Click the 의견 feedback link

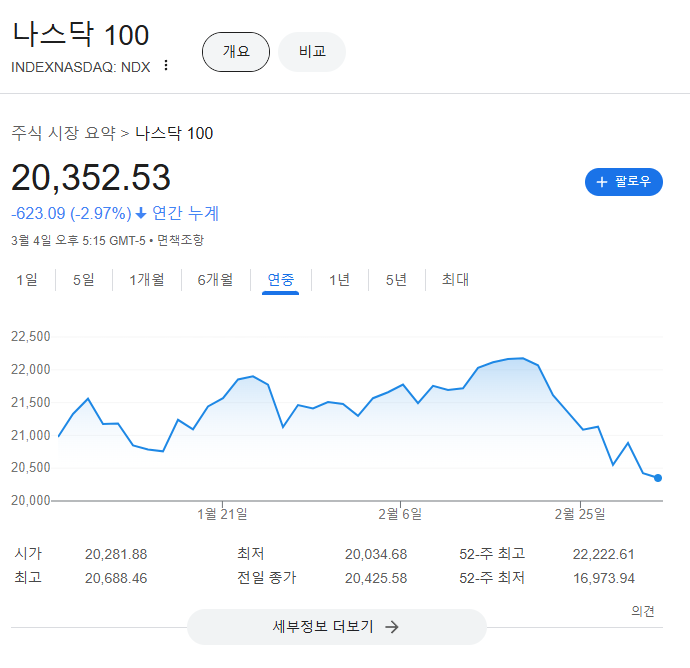(642, 611)
